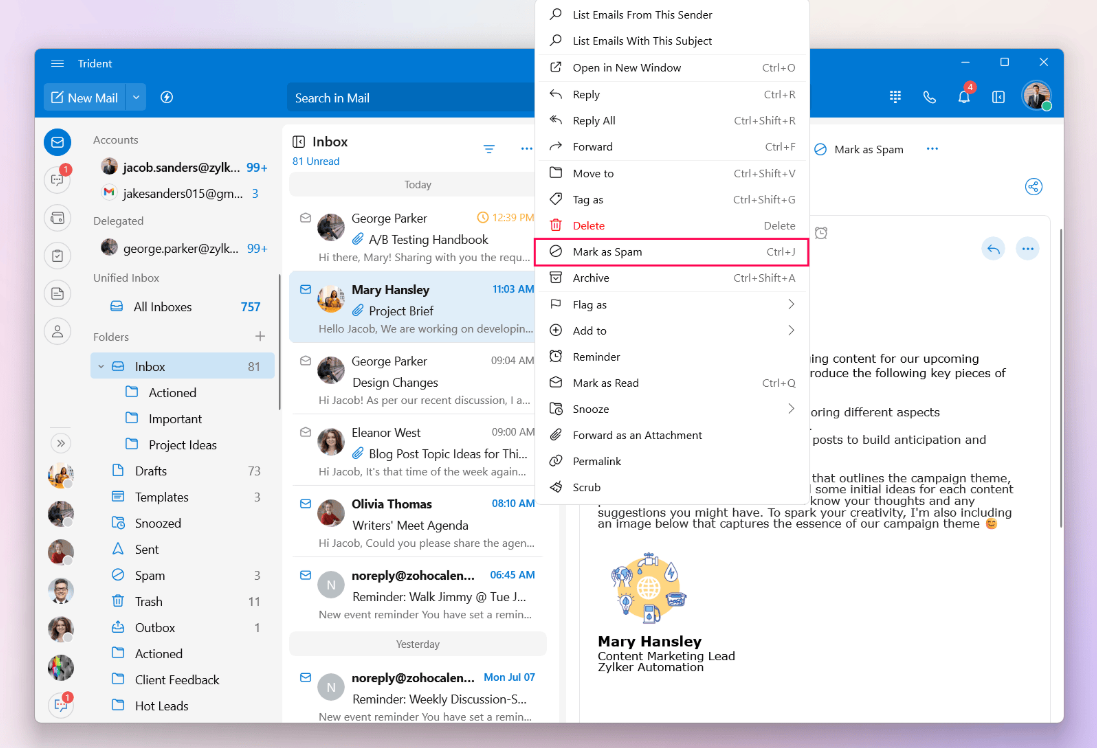Image resolution: width=1097 pixels, height=748 pixels.
Task: Add a new folder with plus icon
Action: point(260,337)
